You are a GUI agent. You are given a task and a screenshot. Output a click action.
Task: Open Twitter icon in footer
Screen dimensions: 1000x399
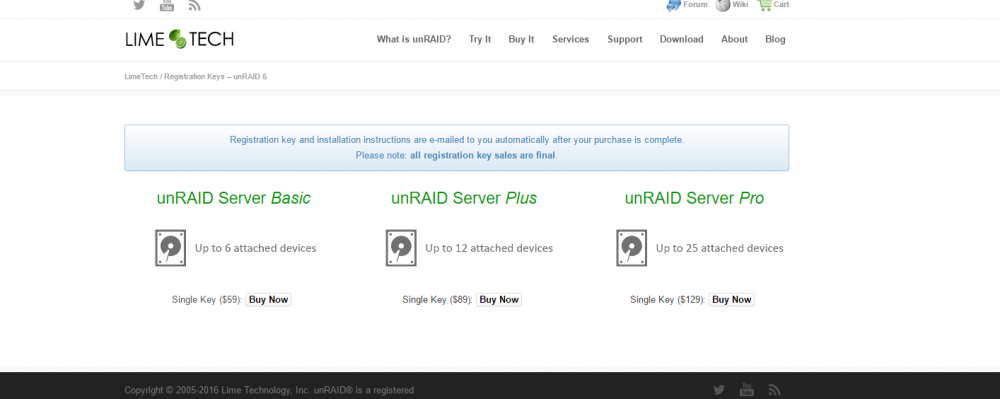(x=719, y=390)
